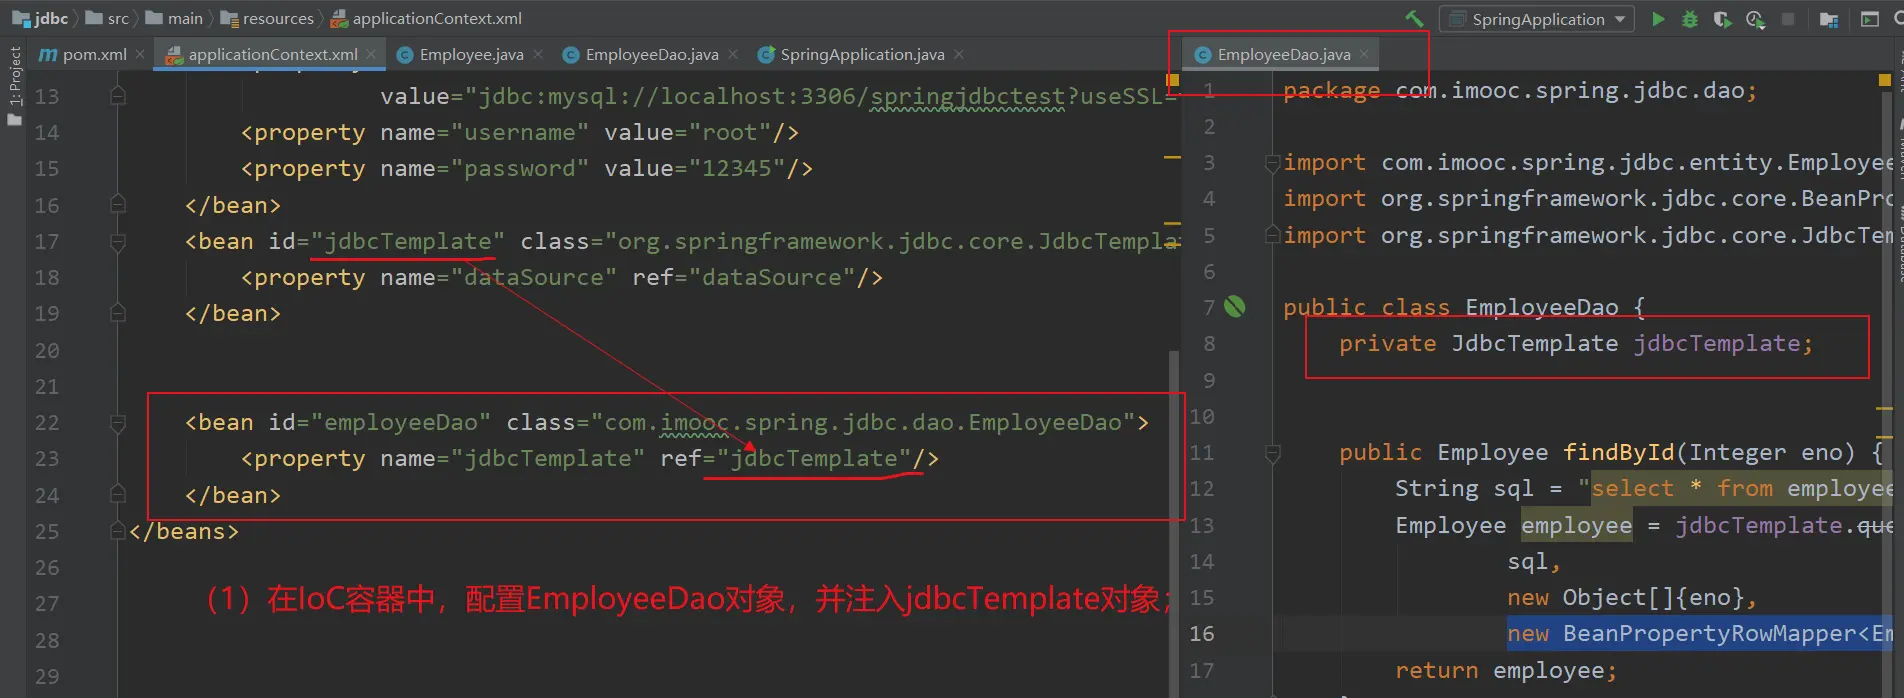
Task: Collapse the employeeDao bean fold at line 22
Action: (x=118, y=423)
